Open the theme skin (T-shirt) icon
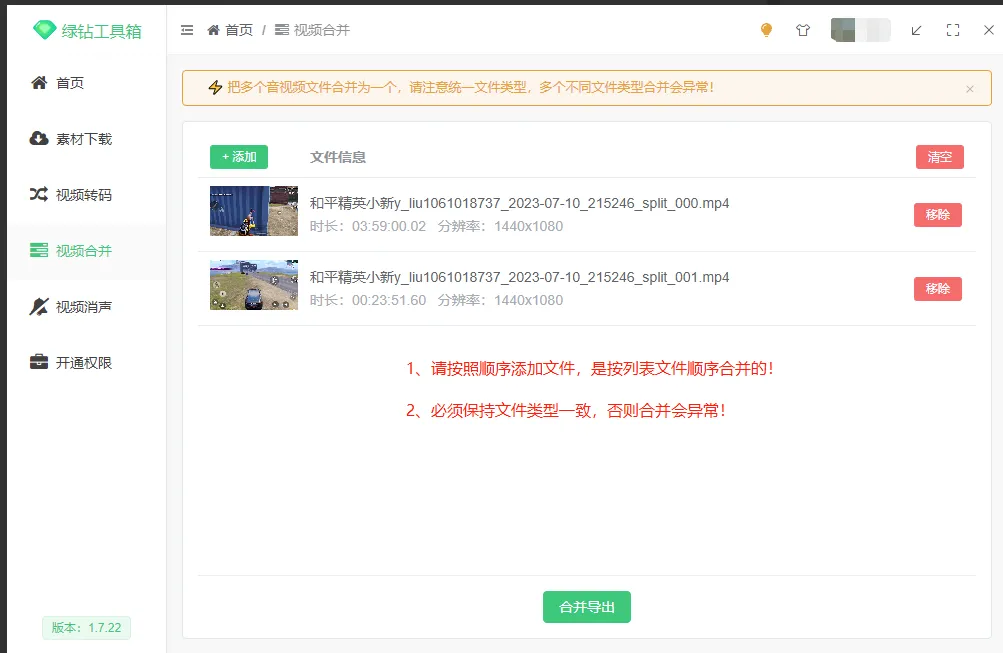The height and width of the screenshot is (653, 1003). coord(802,30)
